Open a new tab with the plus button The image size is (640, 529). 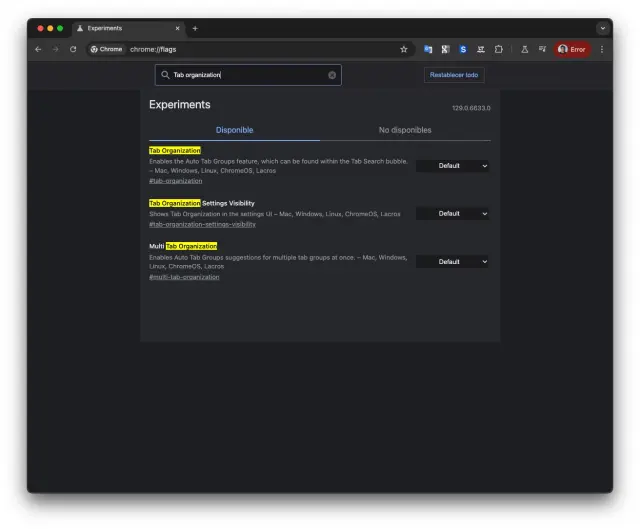click(195, 28)
